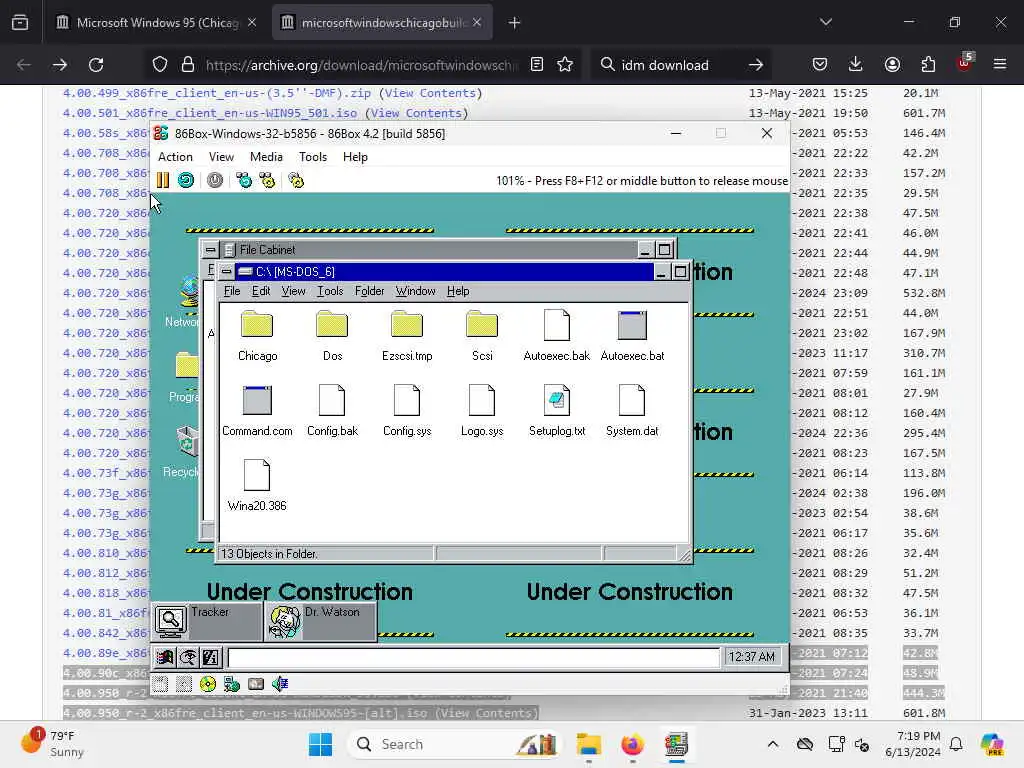Click the Dr. Watson taskbar button
The width and height of the screenshot is (1024, 768).
pyautogui.click(x=321, y=621)
